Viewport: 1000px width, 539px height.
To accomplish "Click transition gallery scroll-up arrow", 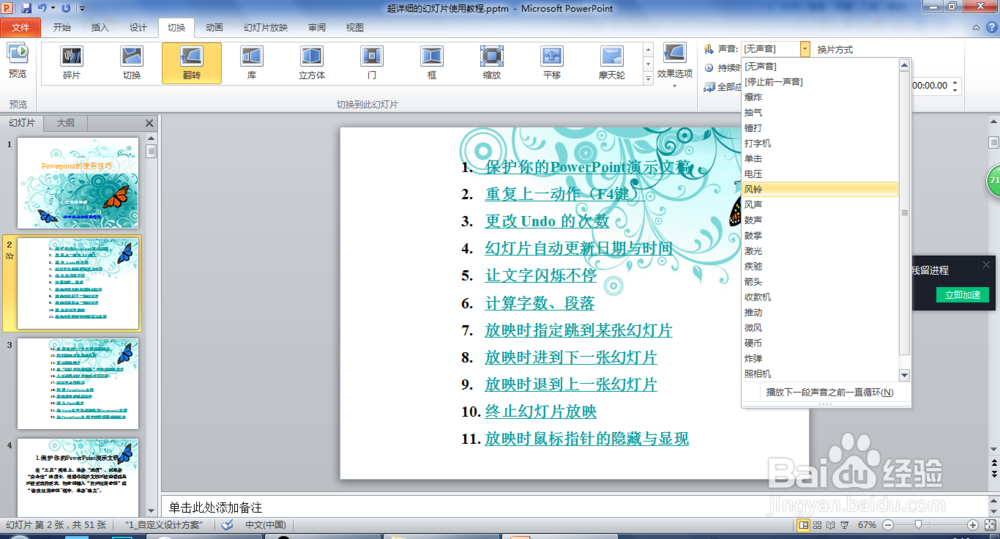I will (x=648, y=49).
